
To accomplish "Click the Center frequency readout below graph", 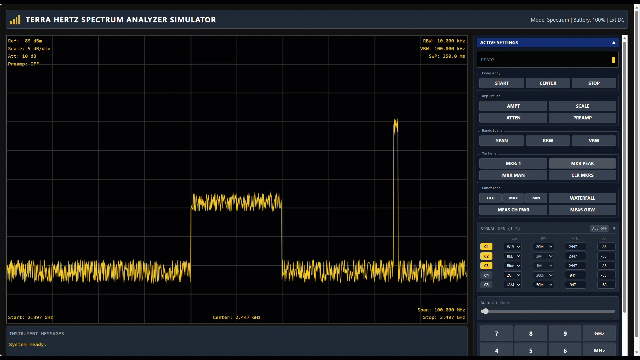I will click(236, 318).
